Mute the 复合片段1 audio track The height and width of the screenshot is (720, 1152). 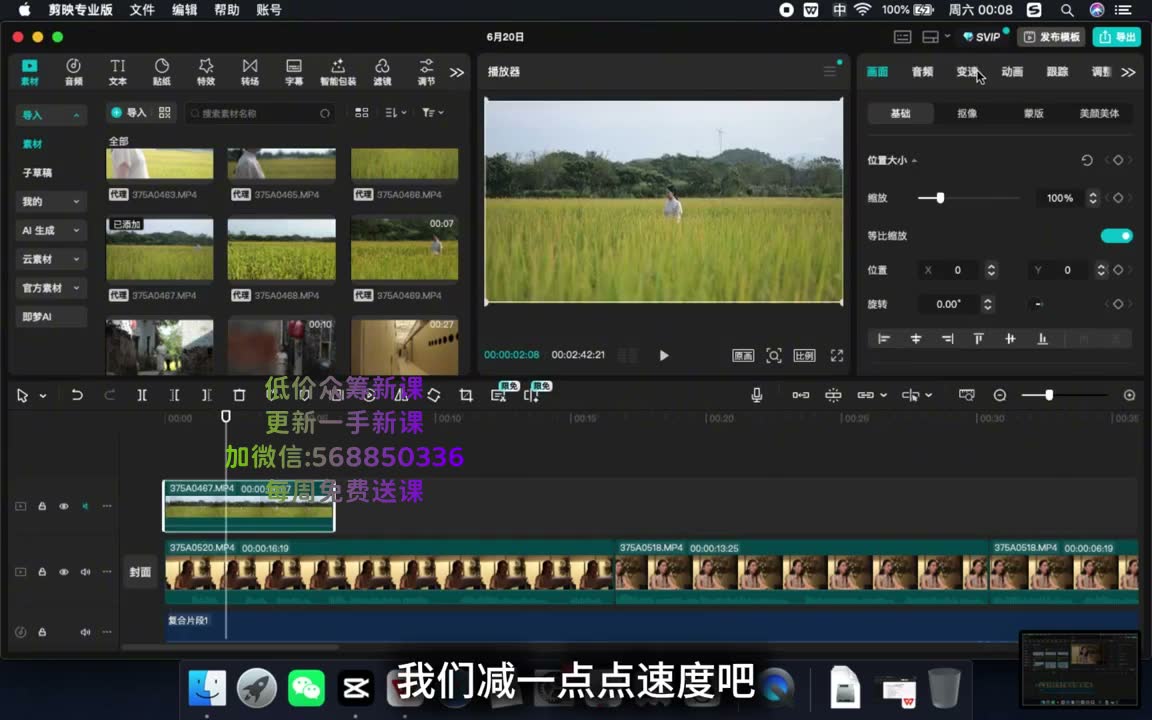[x=85, y=632]
